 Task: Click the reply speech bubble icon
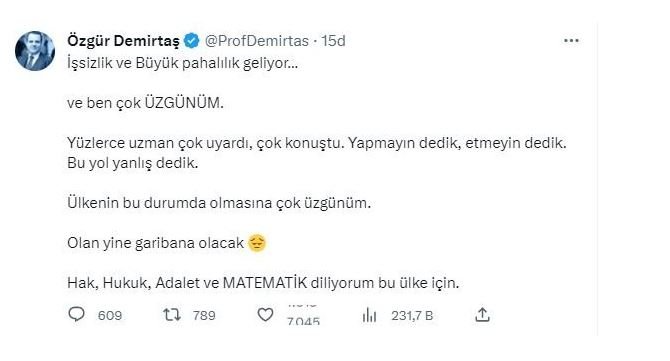(76, 314)
